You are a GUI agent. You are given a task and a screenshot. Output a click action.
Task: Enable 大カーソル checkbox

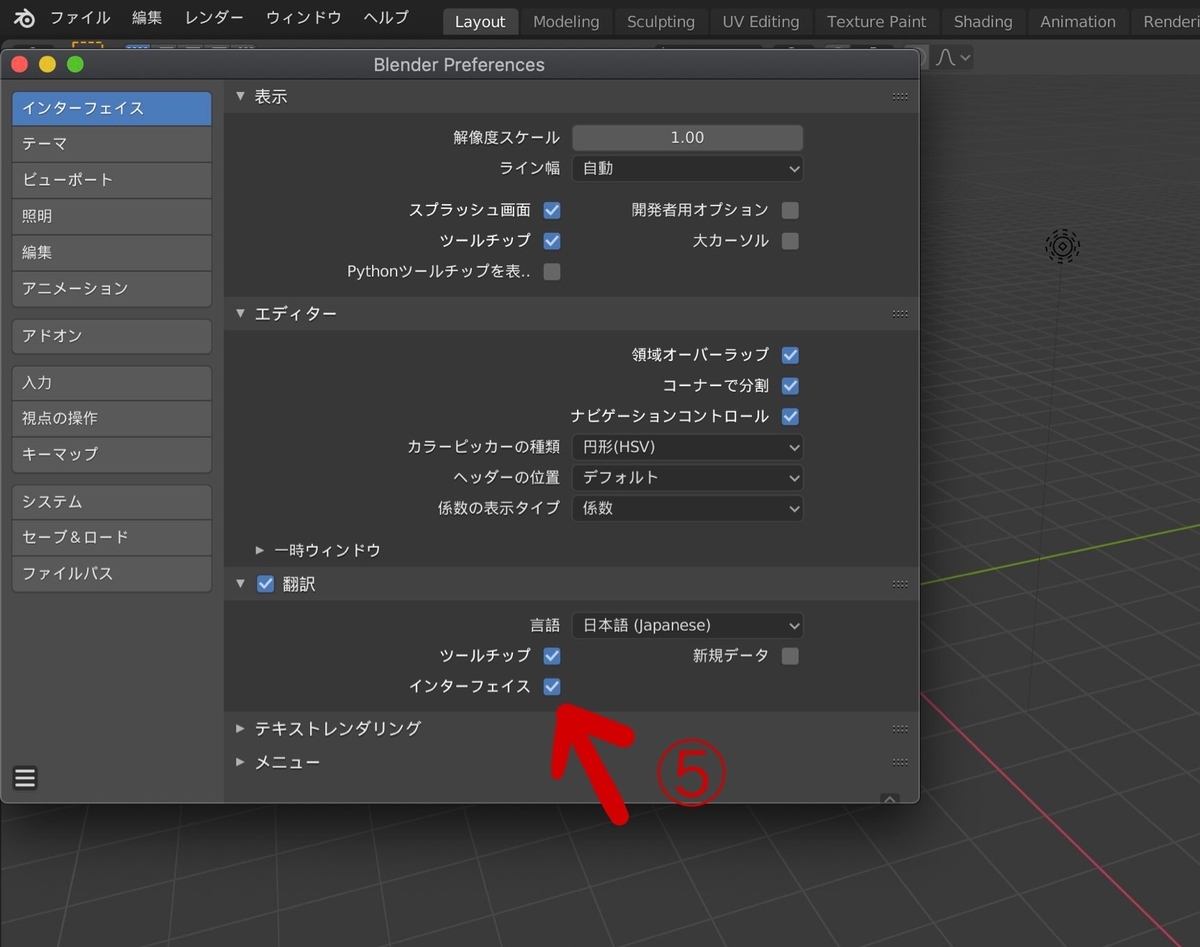[x=790, y=241]
